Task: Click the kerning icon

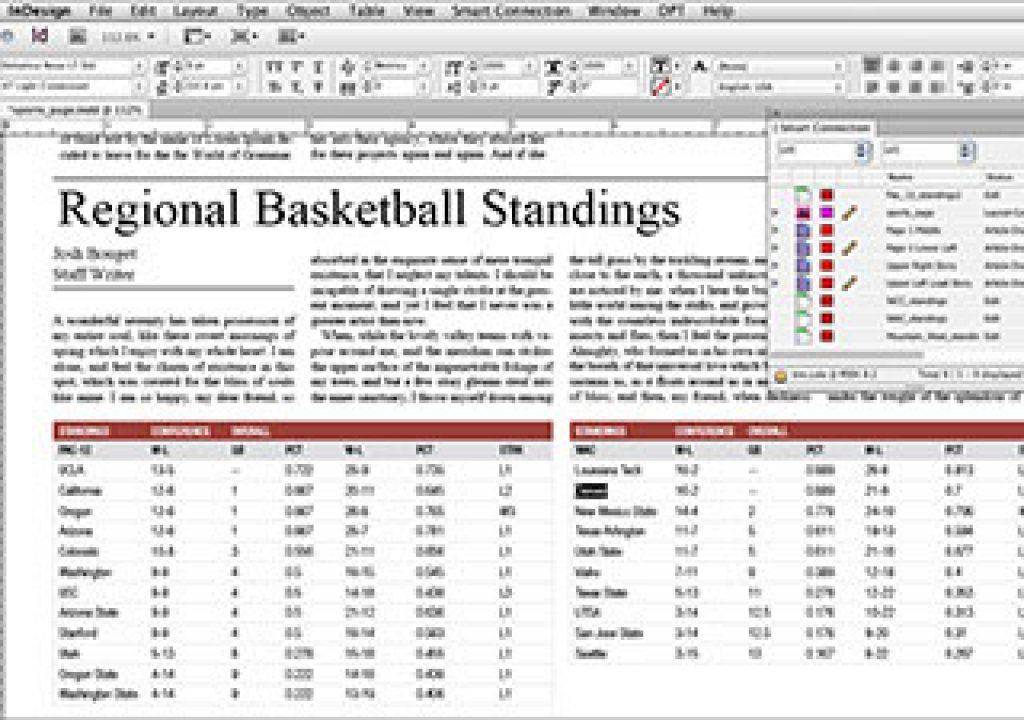Action: coord(349,67)
